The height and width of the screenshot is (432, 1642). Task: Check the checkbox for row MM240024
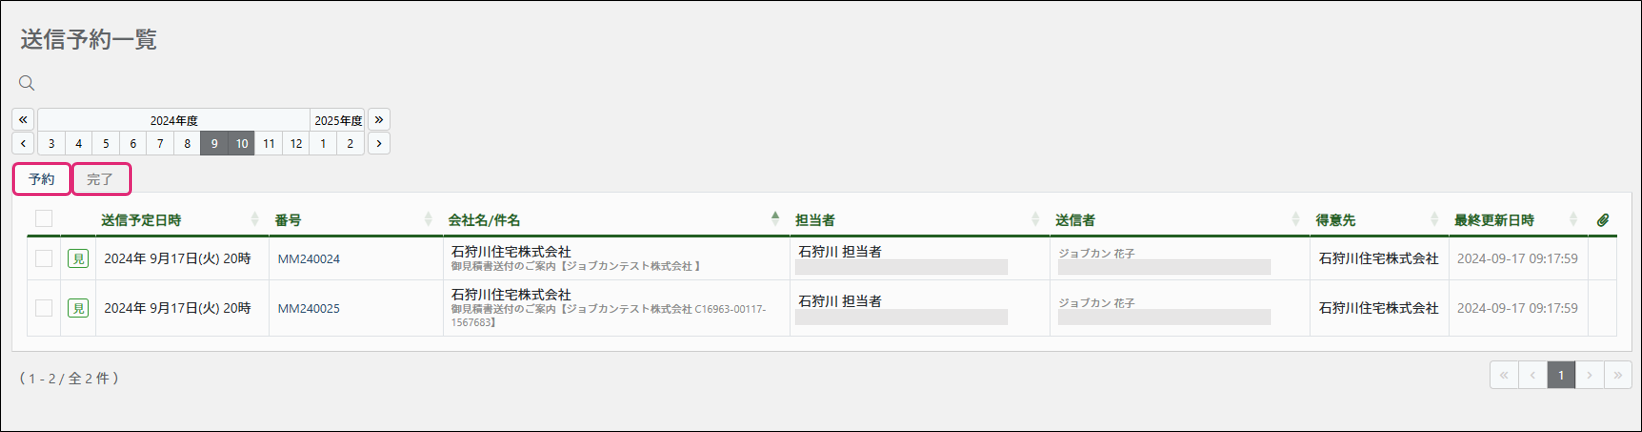[x=44, y=259]
